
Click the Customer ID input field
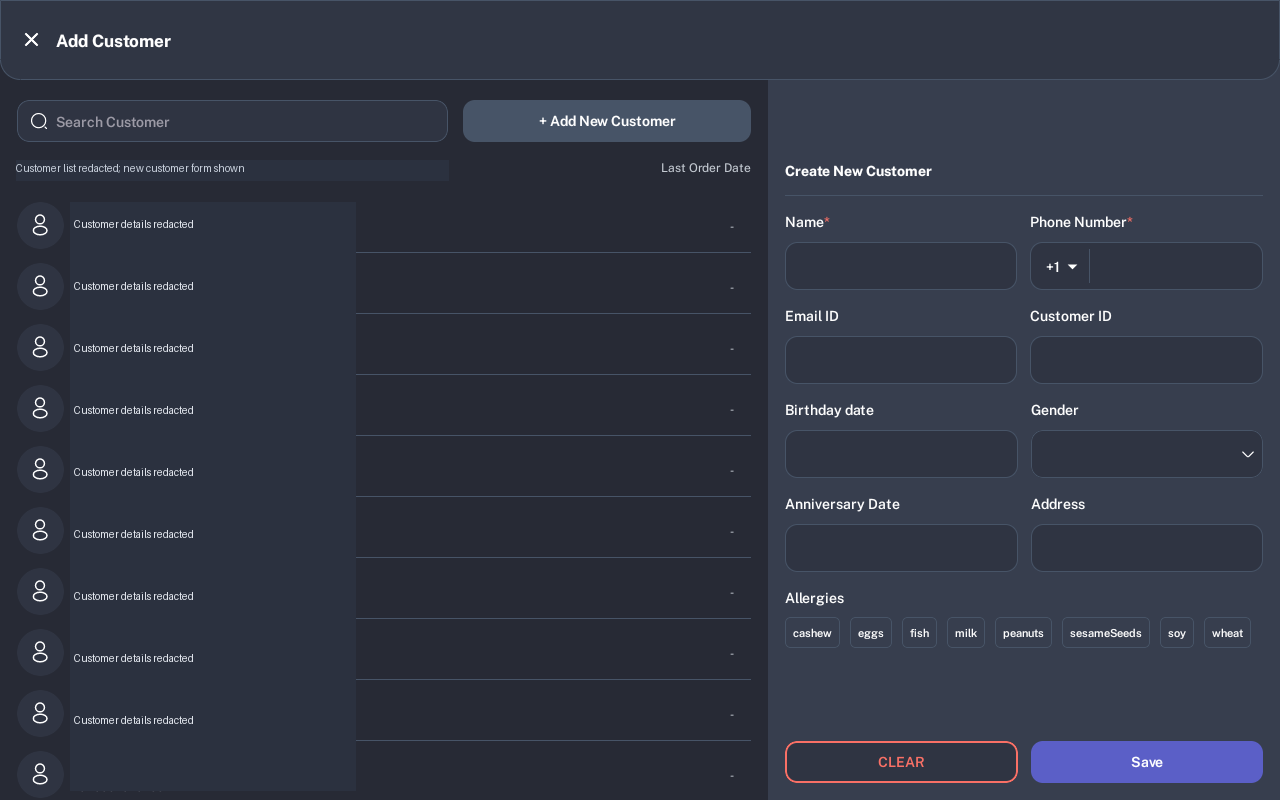click(x=1146, y=360)
